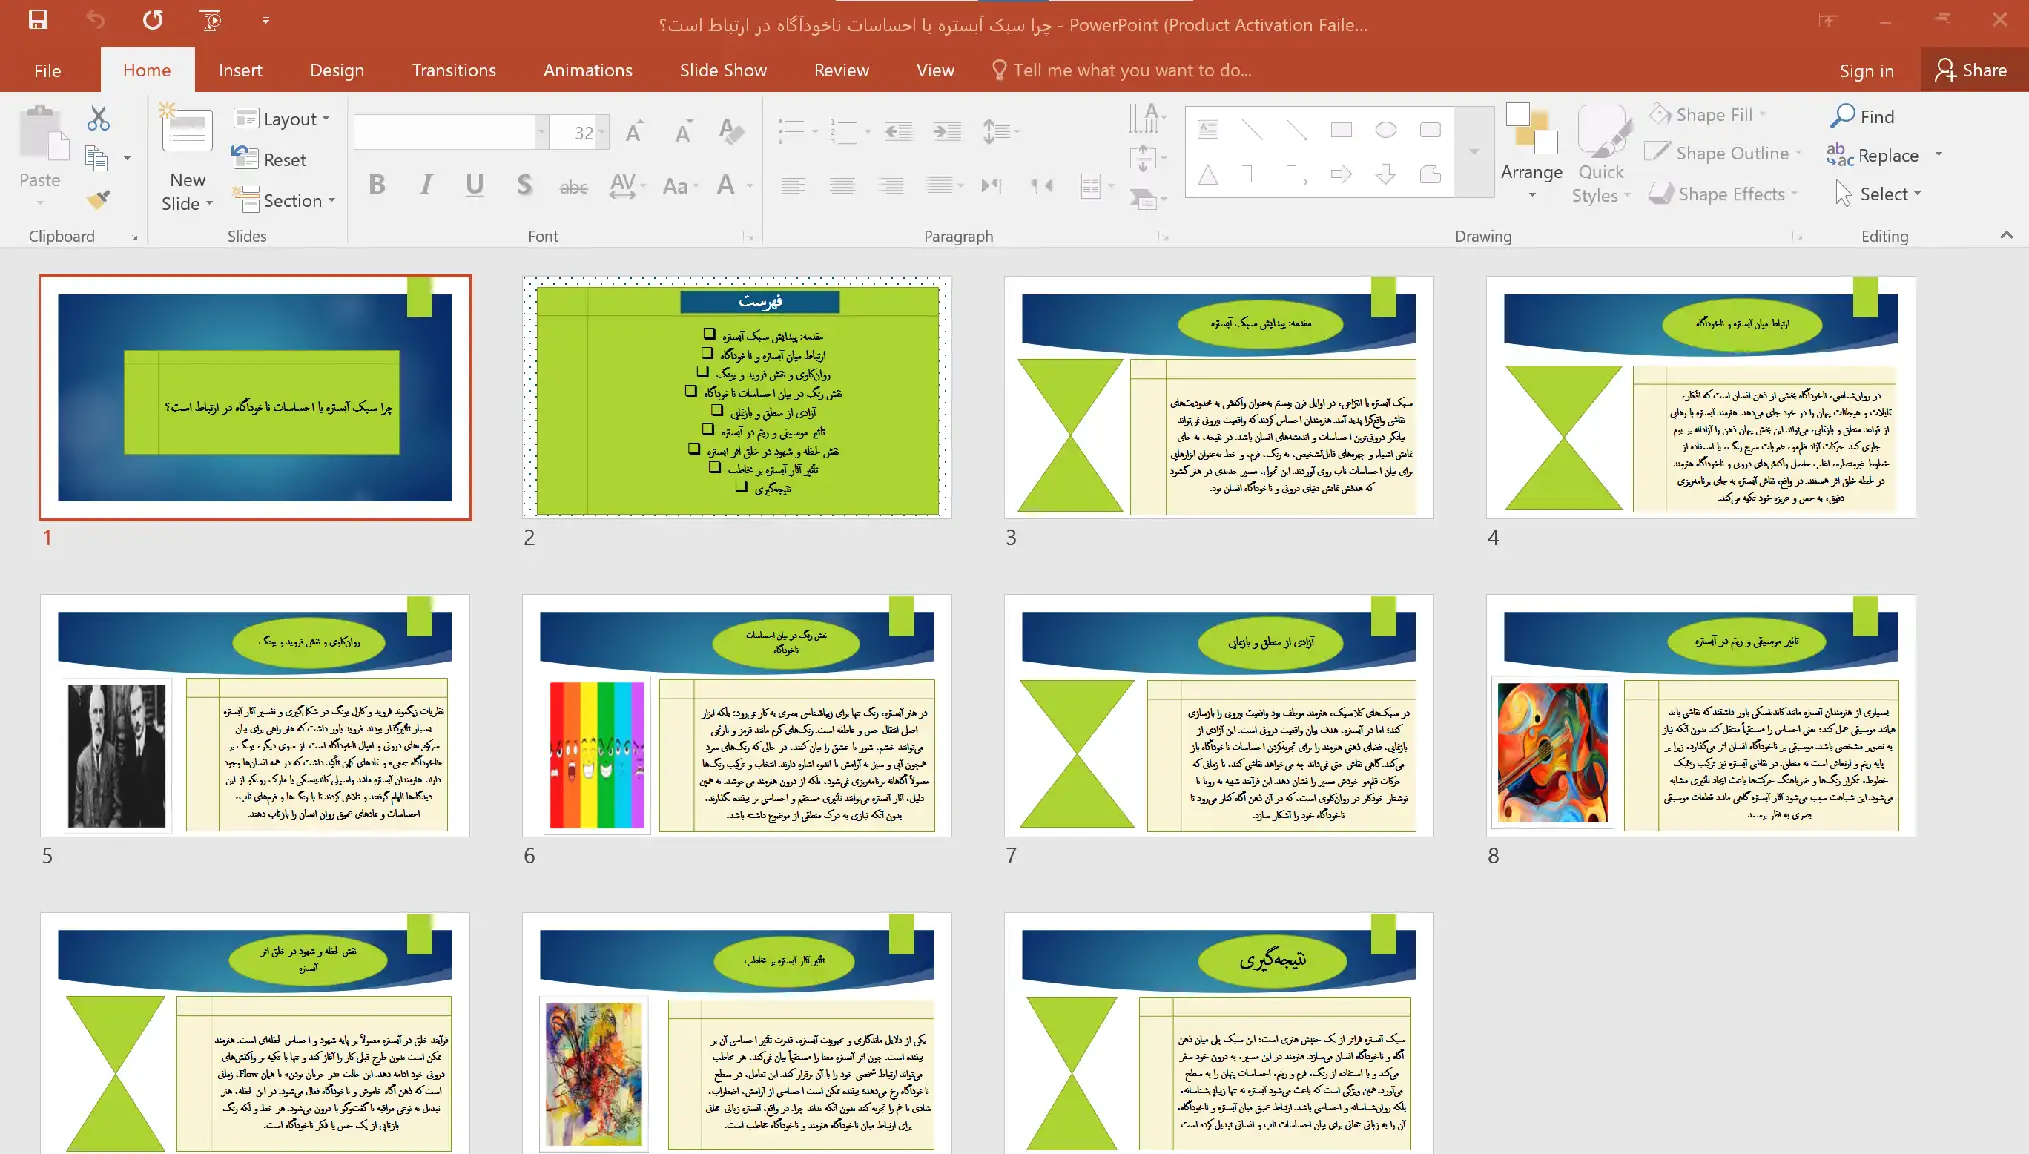The height and width of the screenshot is (1154, 2029).
Task: Start slideshow from beginning icon
Action: click(x=210, y=20)
